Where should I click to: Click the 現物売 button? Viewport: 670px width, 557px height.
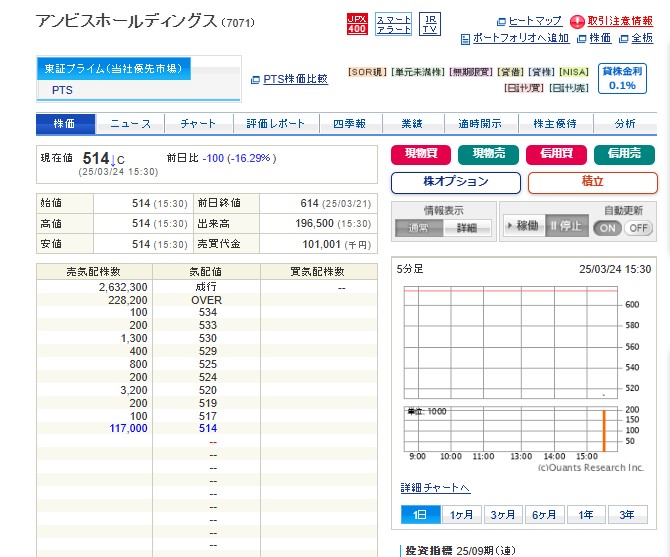click(x=488, y=154)
